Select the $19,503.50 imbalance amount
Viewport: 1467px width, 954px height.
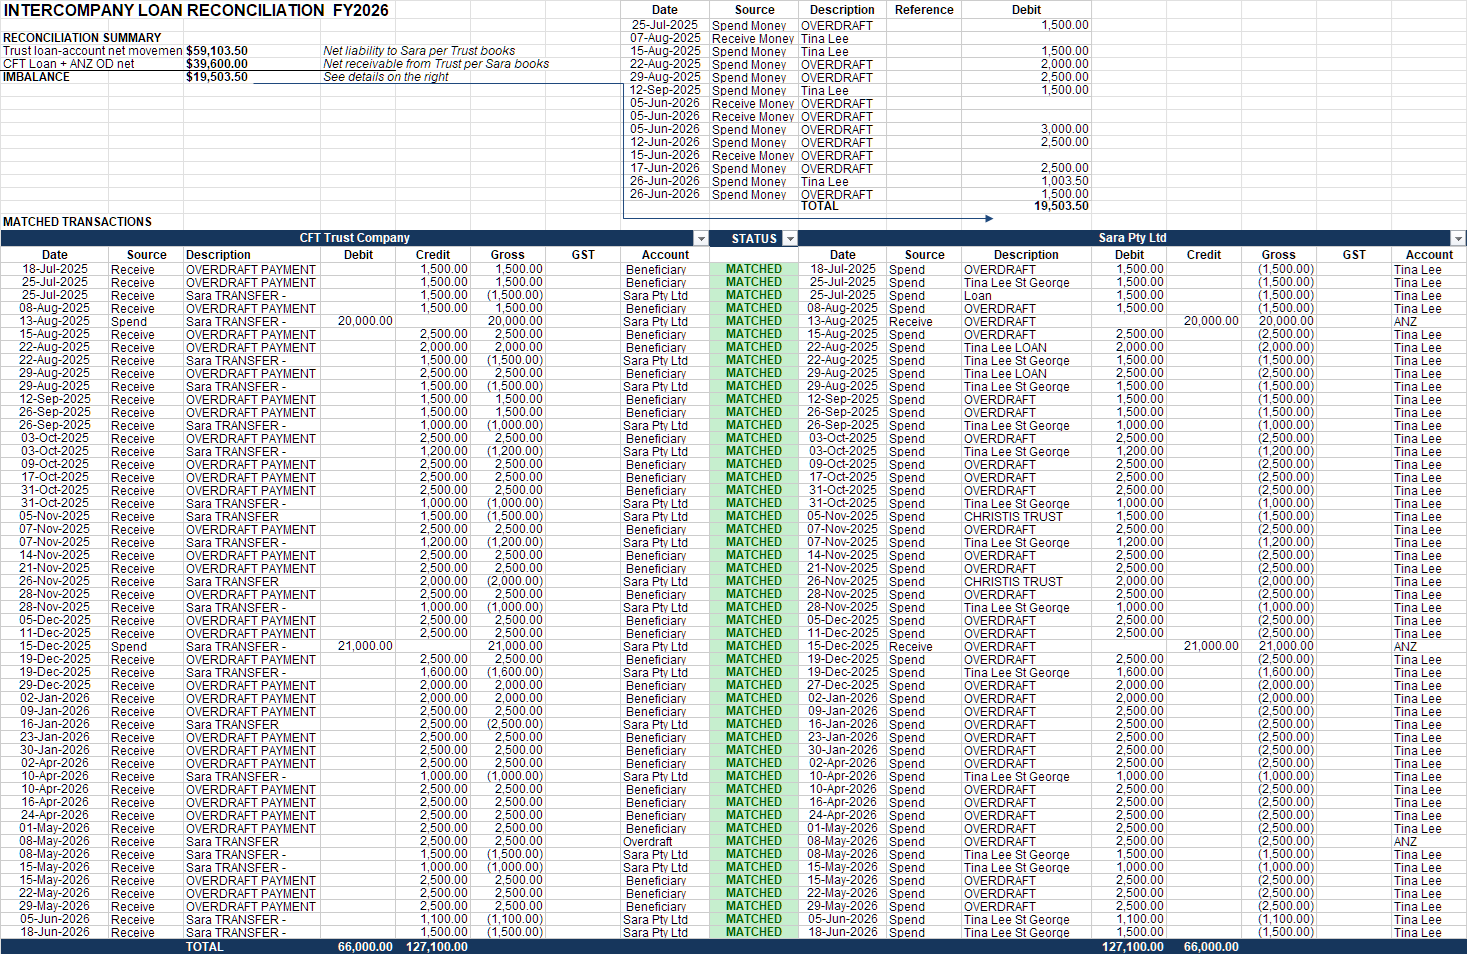point(217,77)
